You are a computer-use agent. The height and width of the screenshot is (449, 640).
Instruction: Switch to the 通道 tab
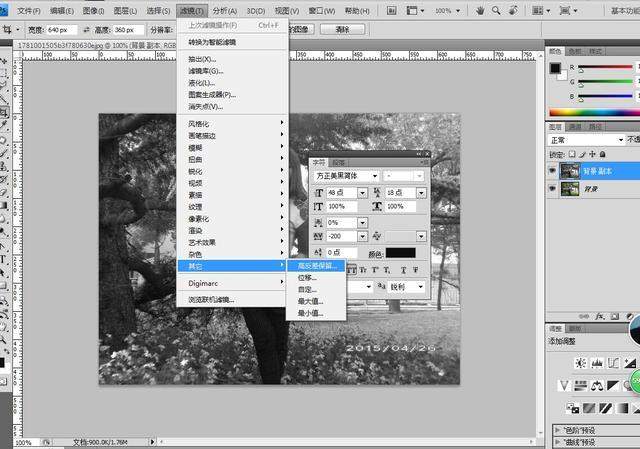575,127
